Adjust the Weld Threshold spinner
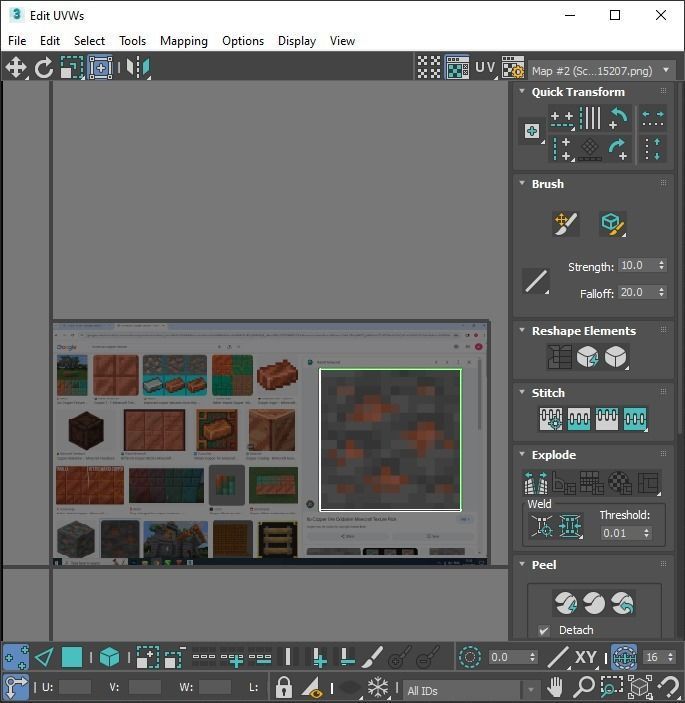The height and width of the screenshot is (703, 685). point(646,533)
